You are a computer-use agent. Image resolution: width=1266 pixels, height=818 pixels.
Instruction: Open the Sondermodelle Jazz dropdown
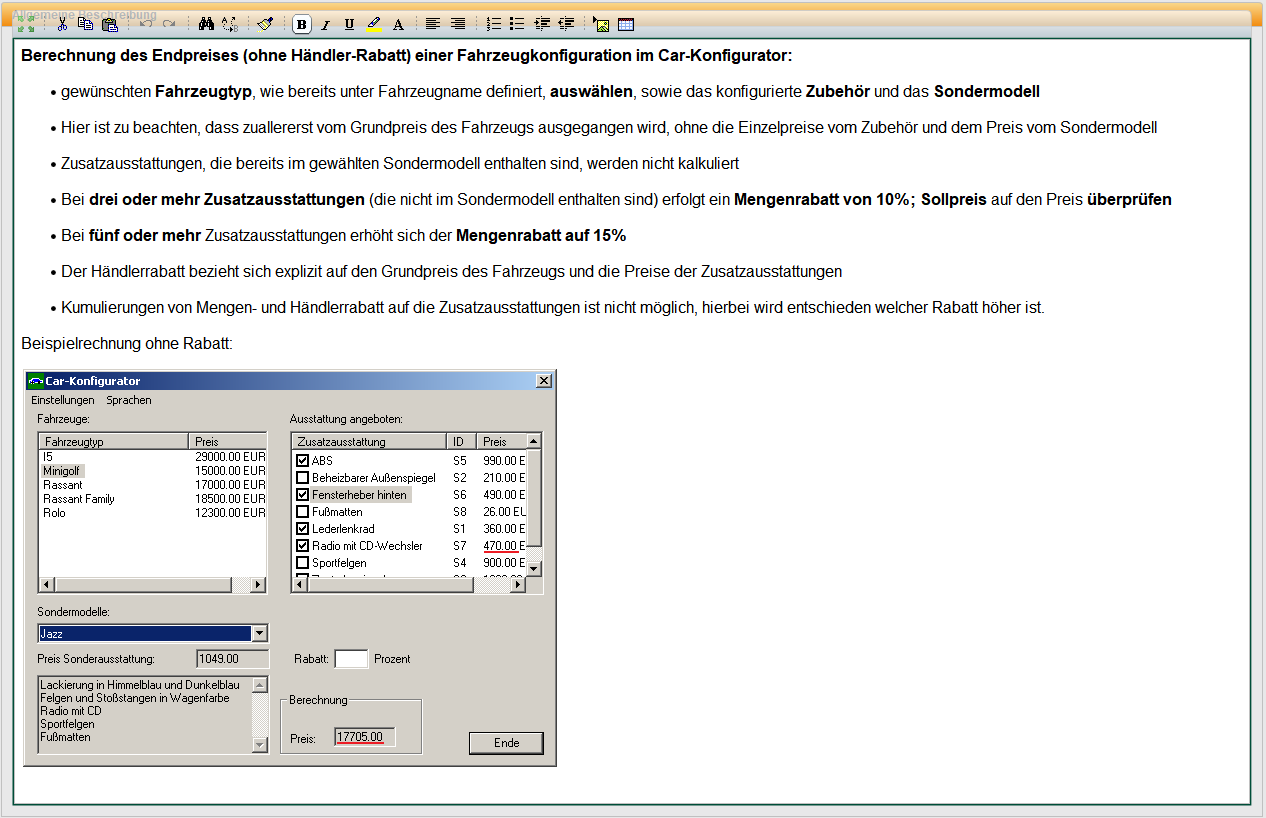(260, 633)
